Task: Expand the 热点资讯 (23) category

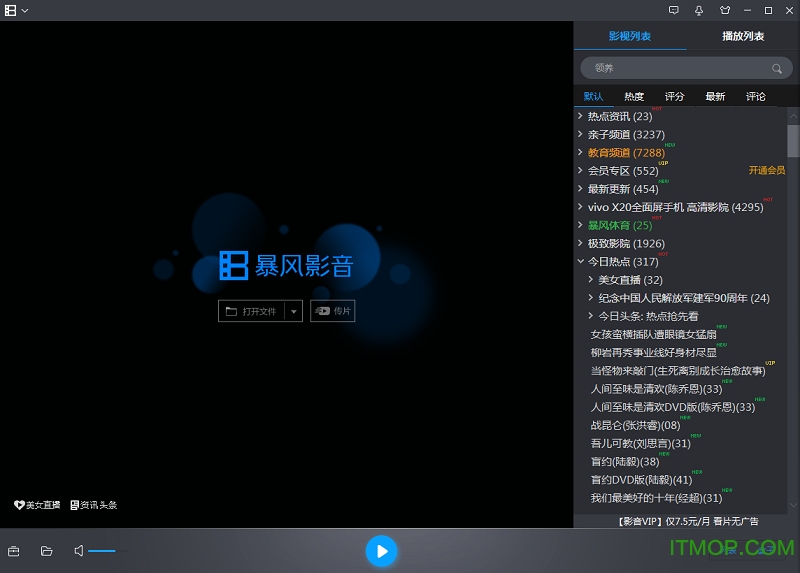Action: pyautogui.click(x=580, y=117)
